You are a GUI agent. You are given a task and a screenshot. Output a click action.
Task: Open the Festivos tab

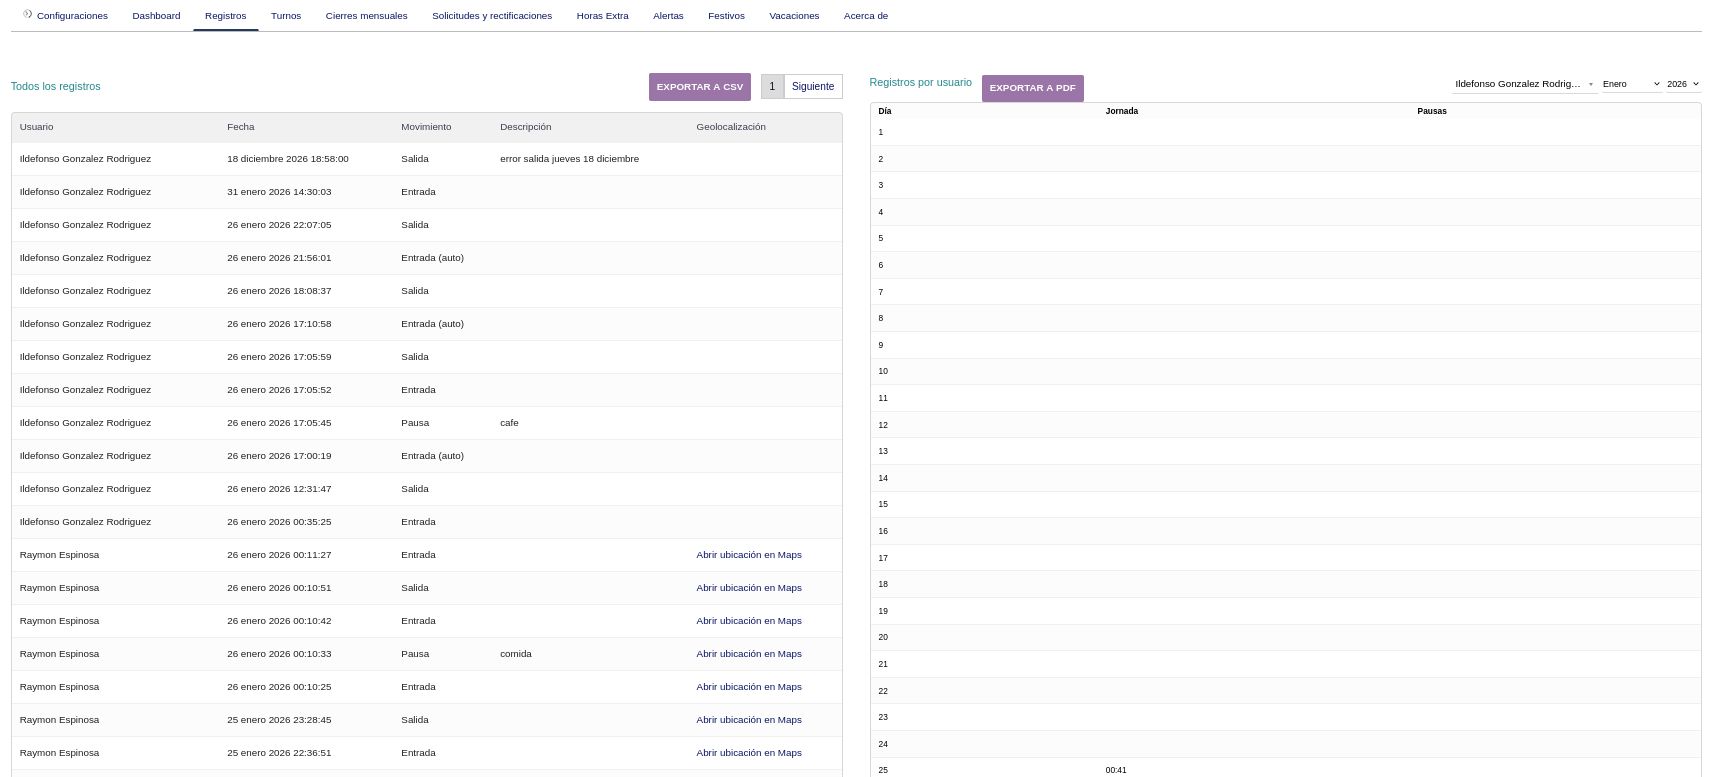tap(726, 16)
